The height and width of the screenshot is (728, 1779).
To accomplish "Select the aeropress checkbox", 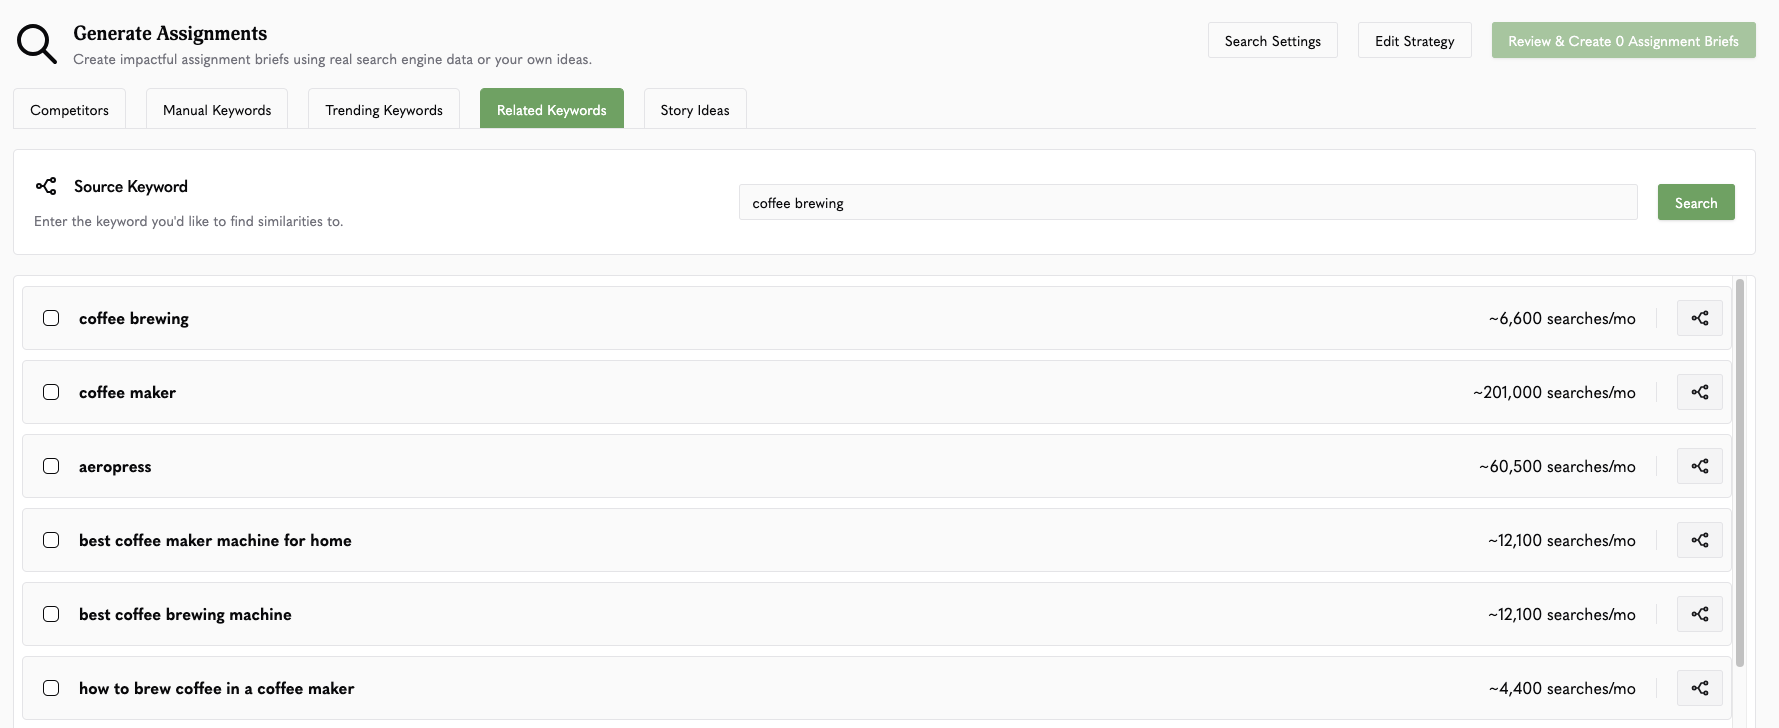I will (x=51, y=466).
